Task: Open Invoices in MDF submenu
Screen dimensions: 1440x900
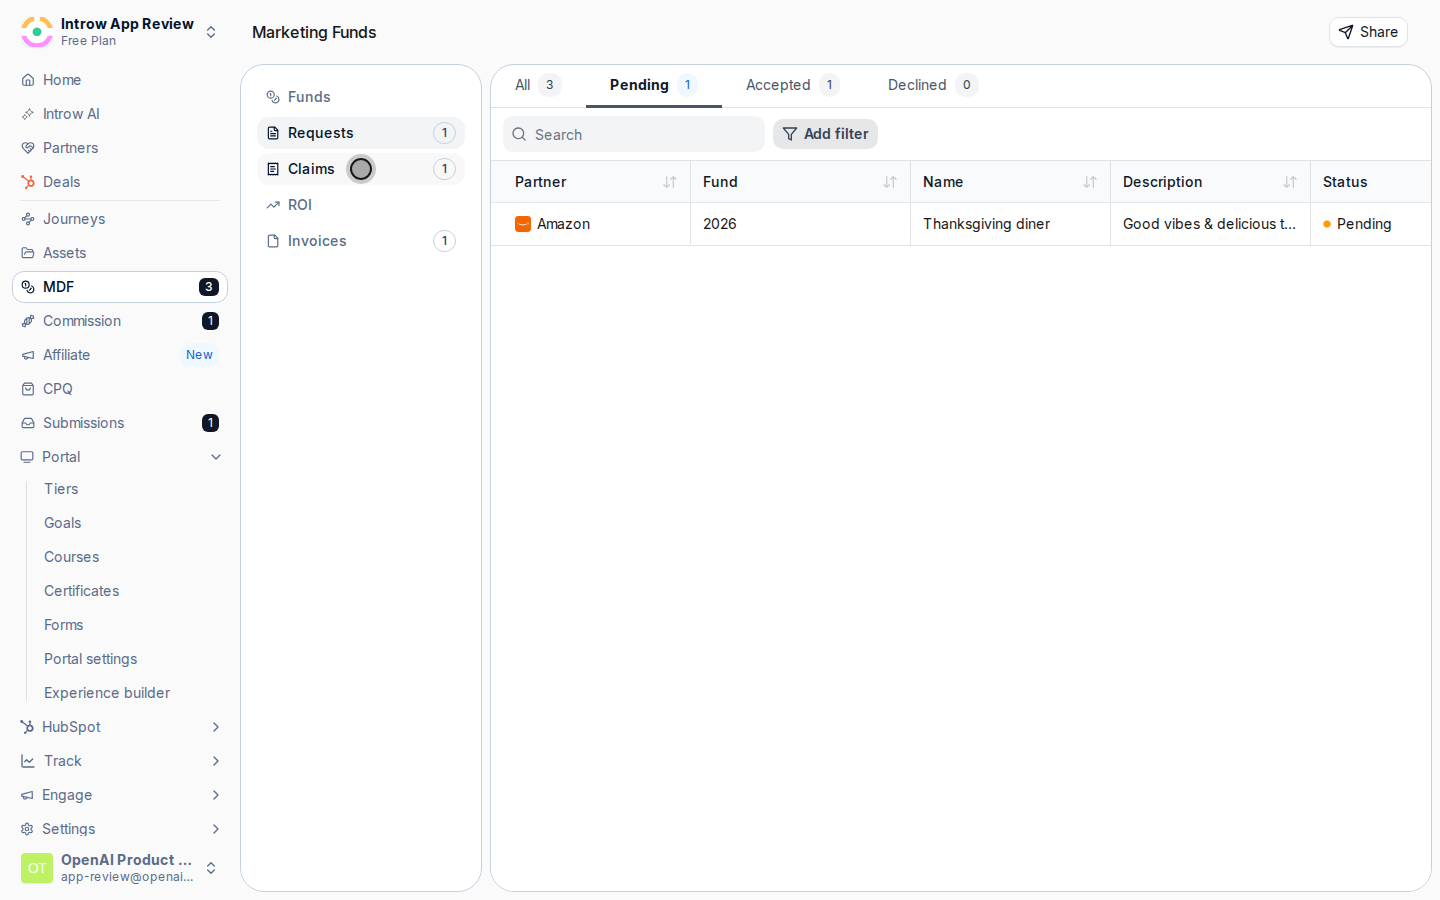Action: pyautogui.click(x=361, y=241)
